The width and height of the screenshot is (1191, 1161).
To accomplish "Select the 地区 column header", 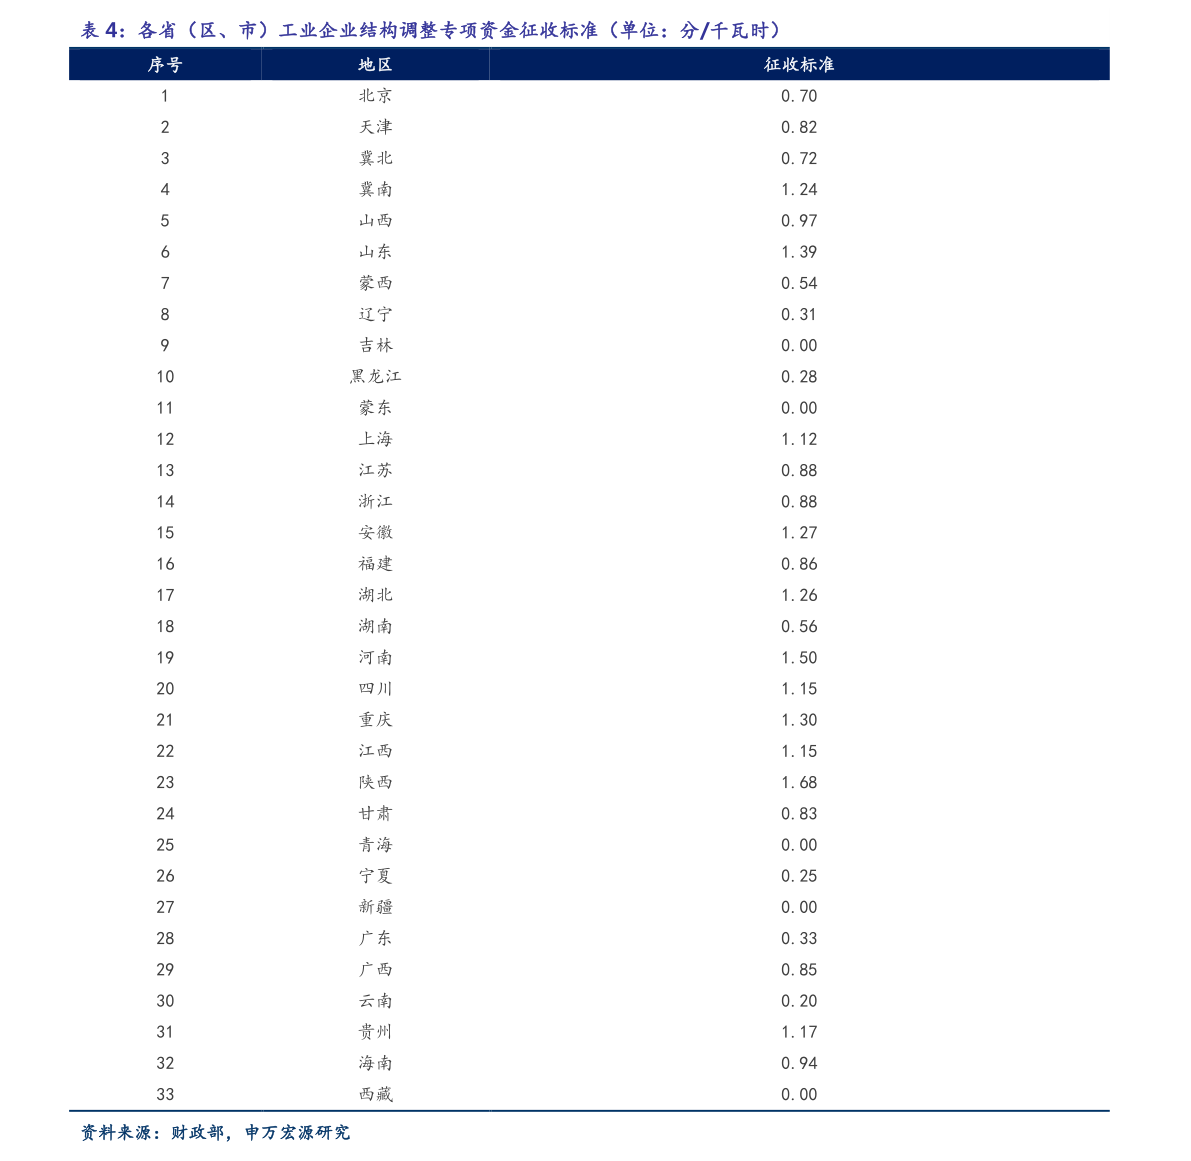I will 375,65.
